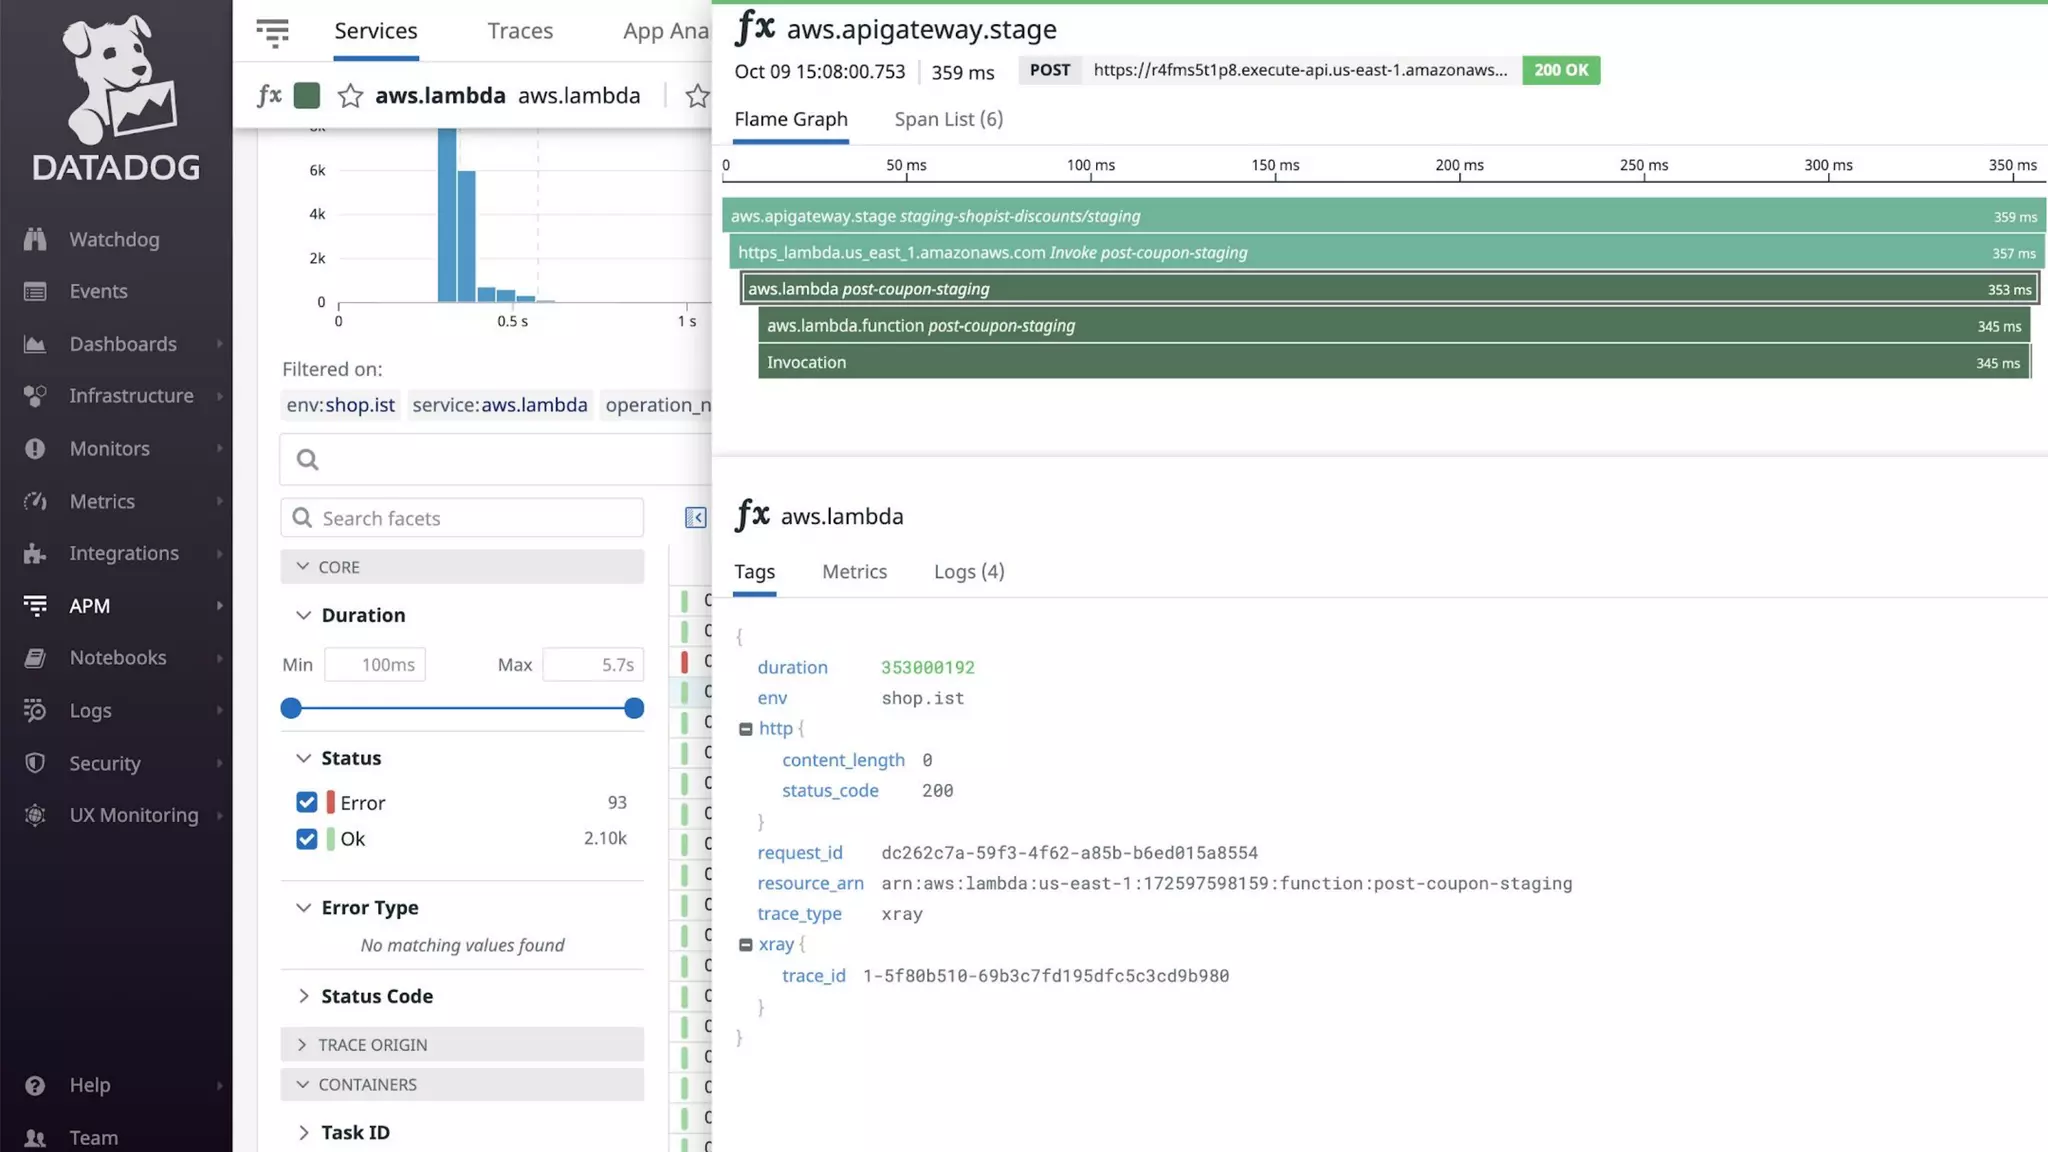2048x1152 pixels.
Task: Select the Flame Graph tab
Action: coord(791,119)
